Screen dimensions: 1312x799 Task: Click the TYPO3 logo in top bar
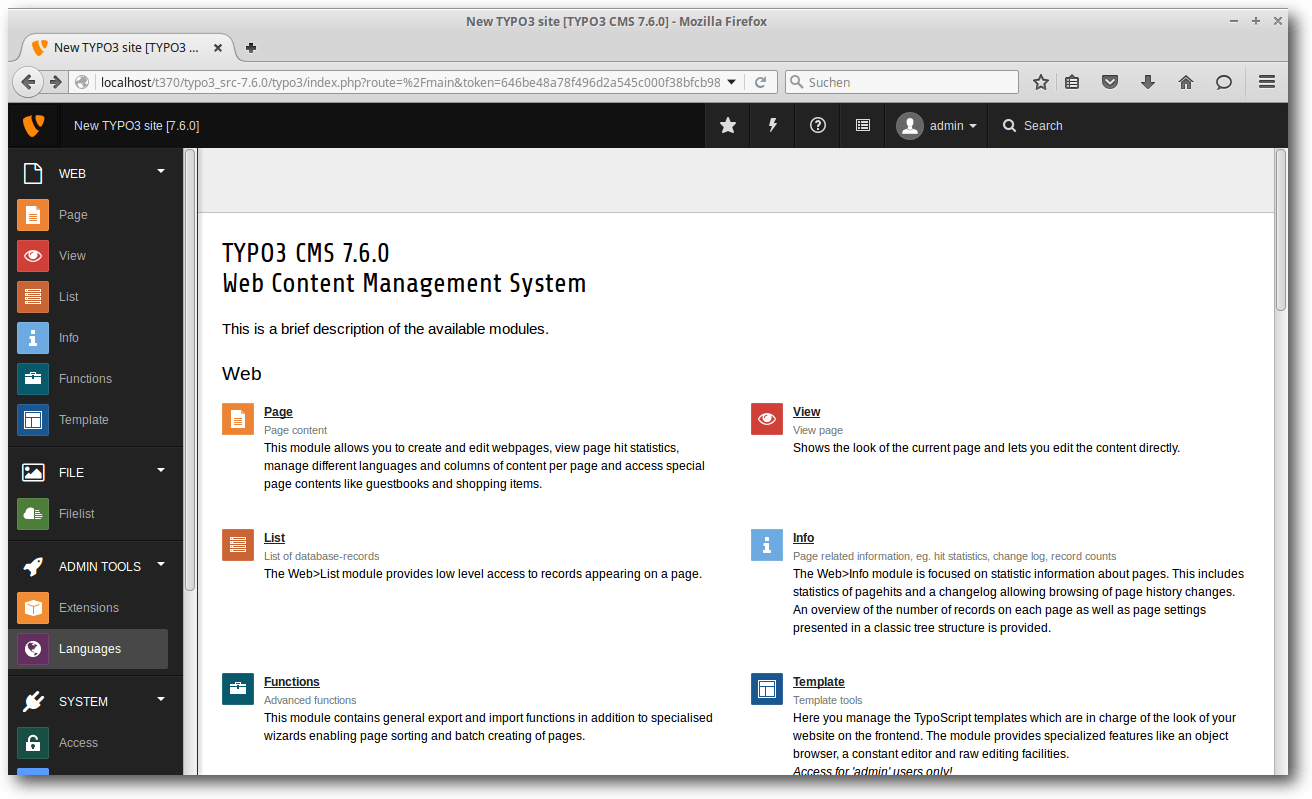(x=33, y=126)
